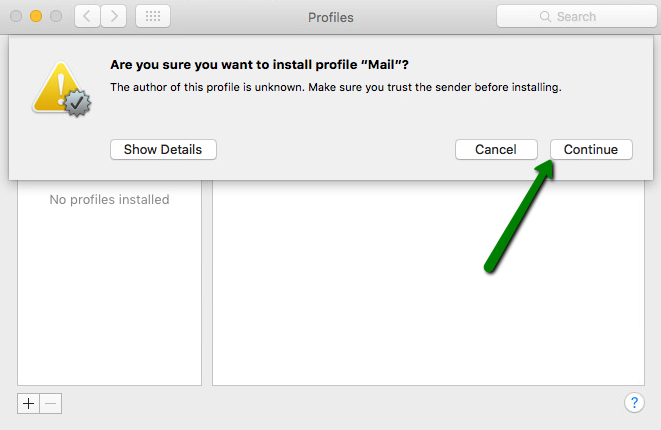This screenshot has height=430, width=661.
Task: Add a profile with the plus button
Action: [x=28, y=403]
